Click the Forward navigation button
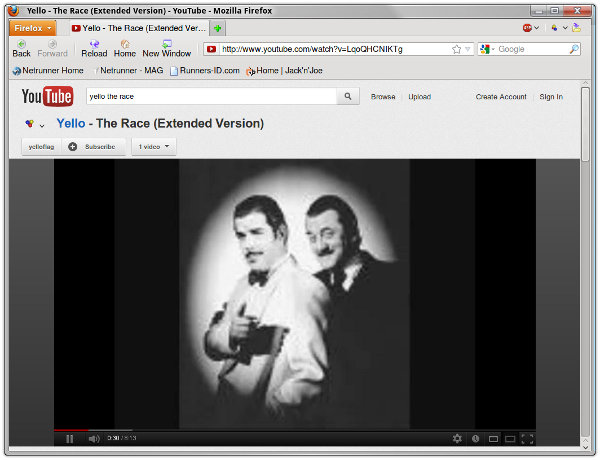This screenshot has height=460, width=600. coord(52,49)
